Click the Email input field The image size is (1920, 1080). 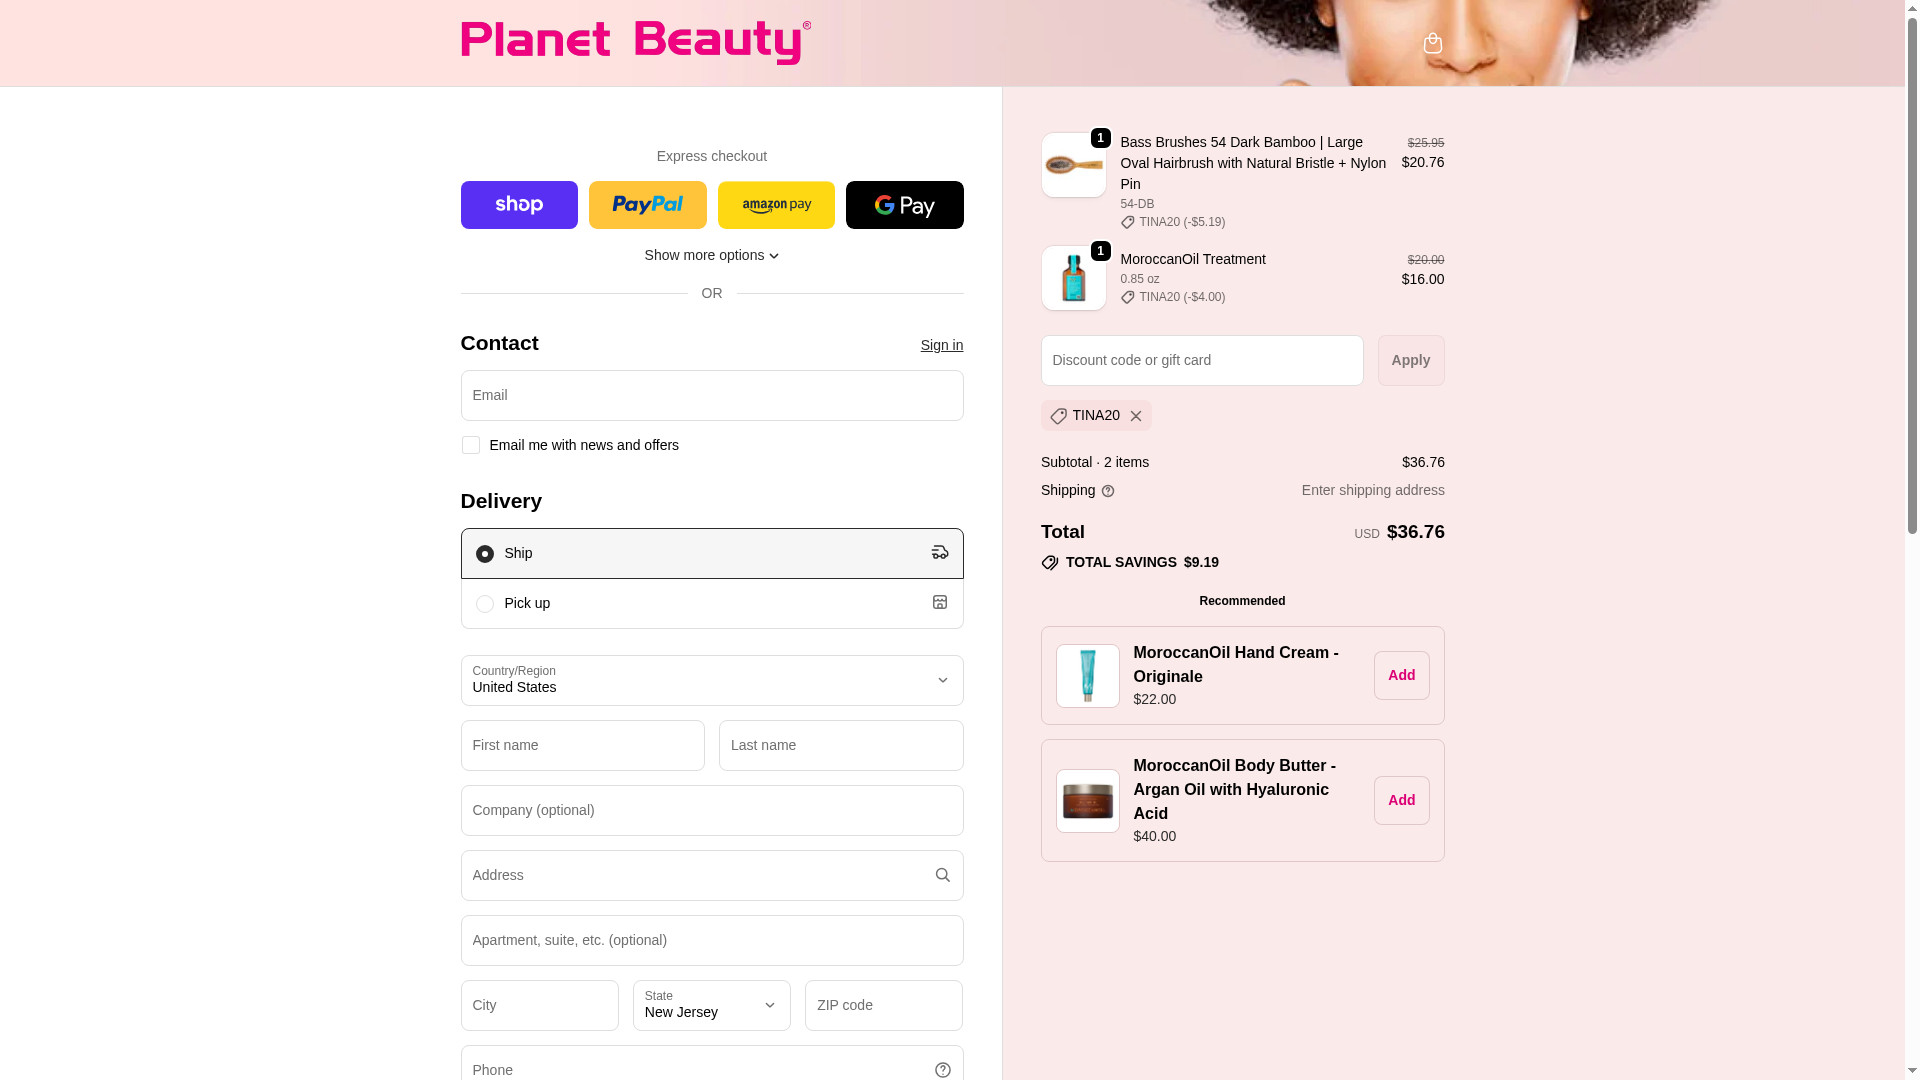[712, 395]
